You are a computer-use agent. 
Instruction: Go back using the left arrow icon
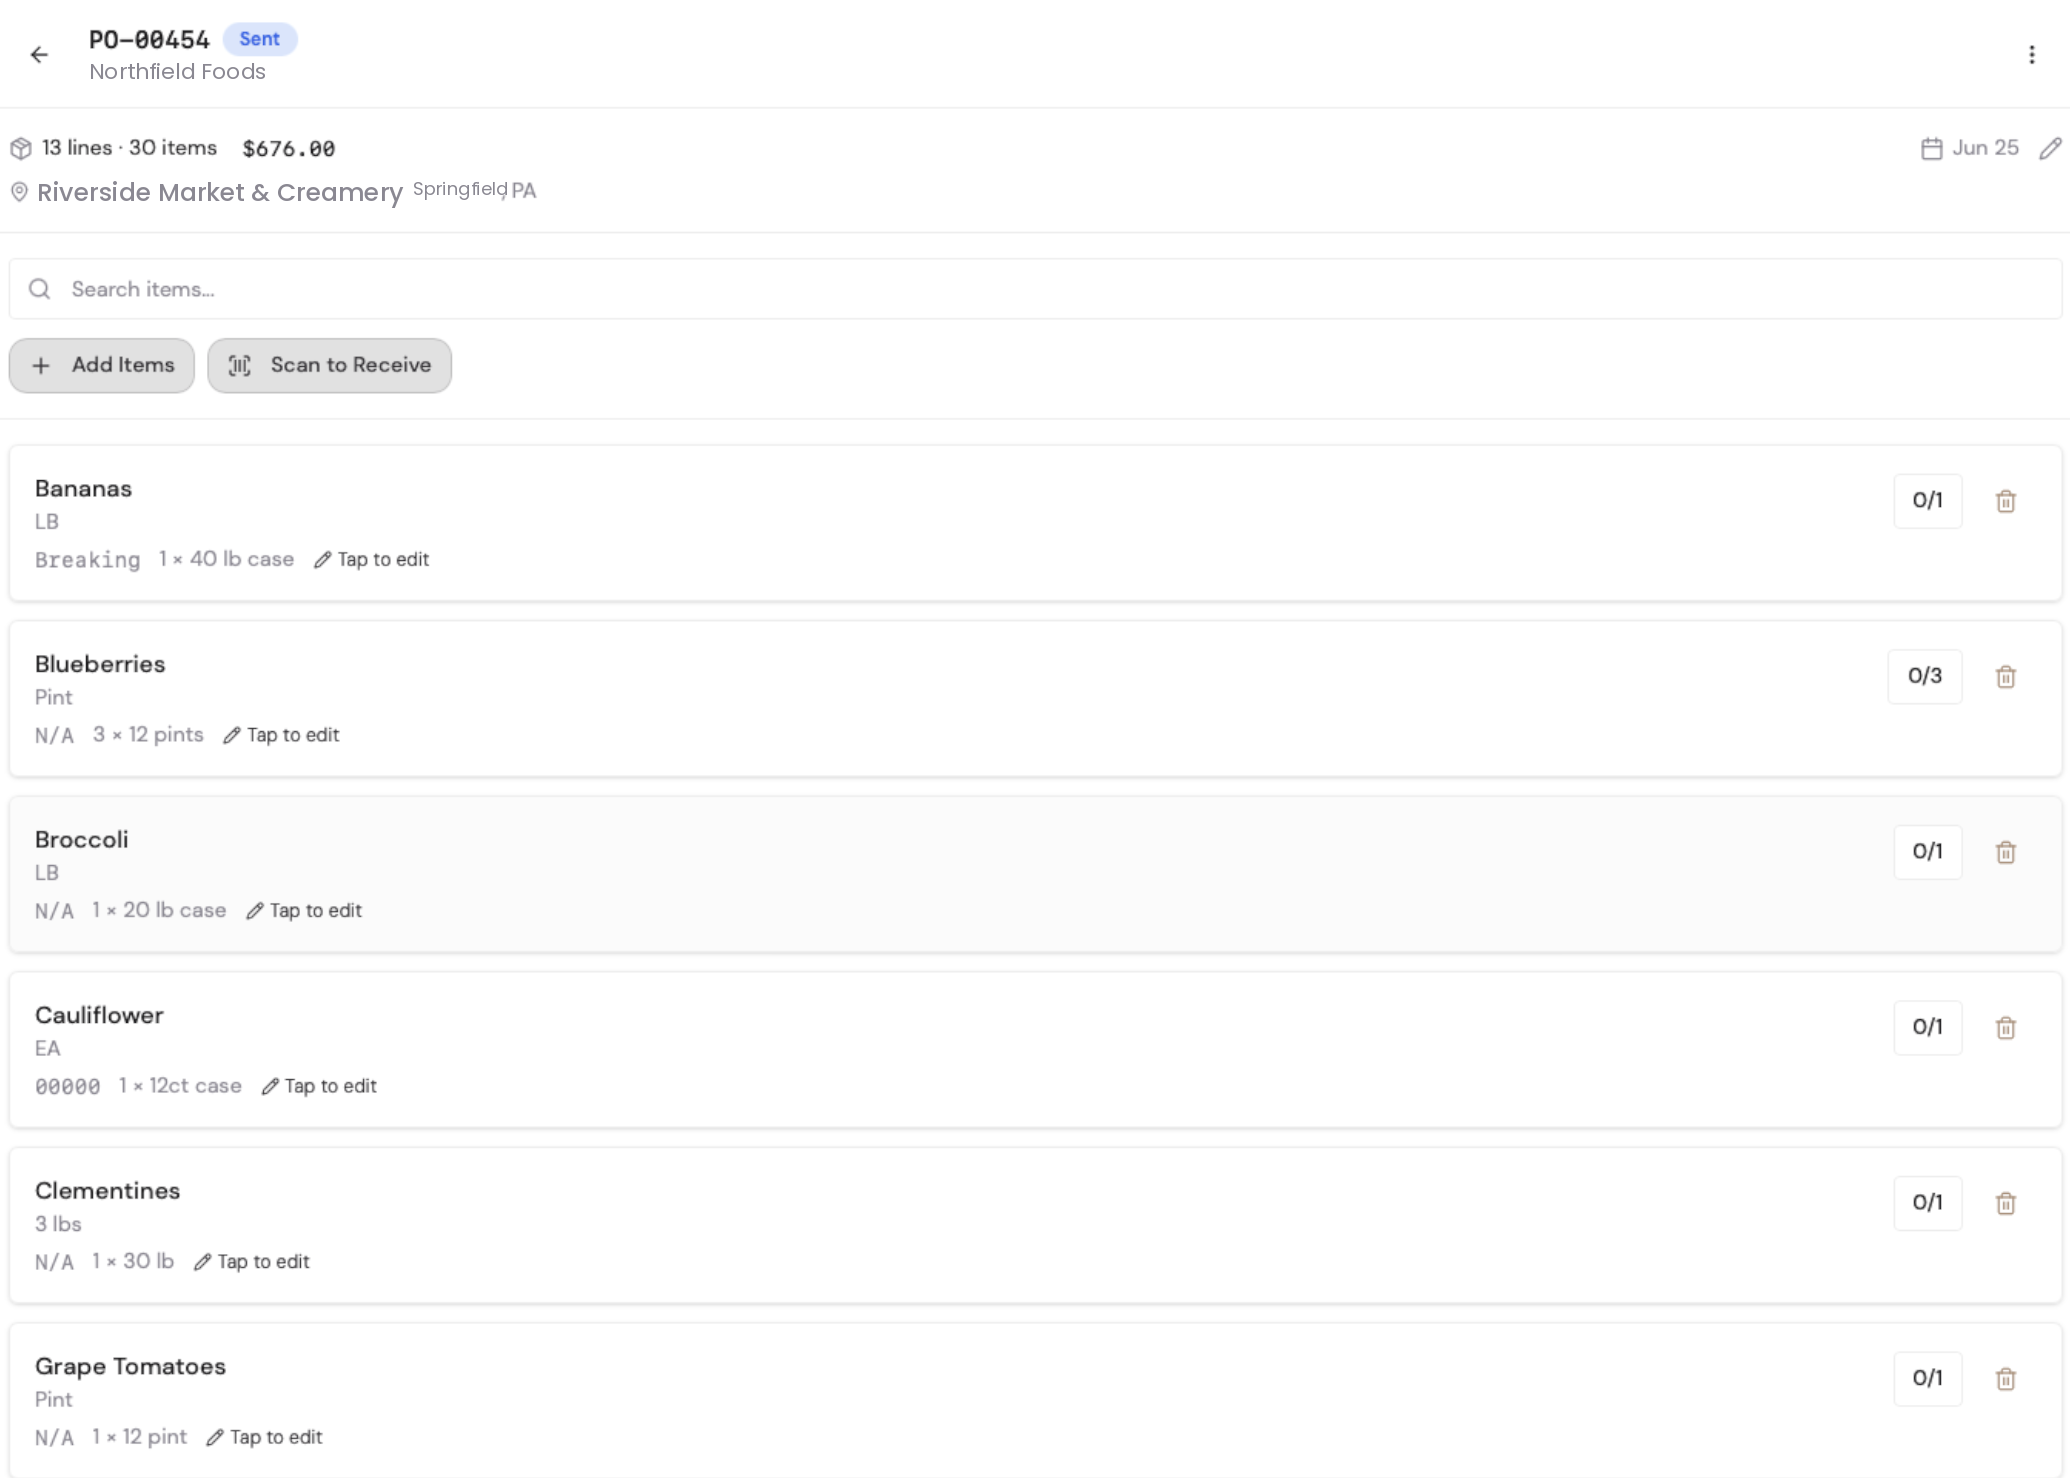pyautogui.click(x=39, y=55)
